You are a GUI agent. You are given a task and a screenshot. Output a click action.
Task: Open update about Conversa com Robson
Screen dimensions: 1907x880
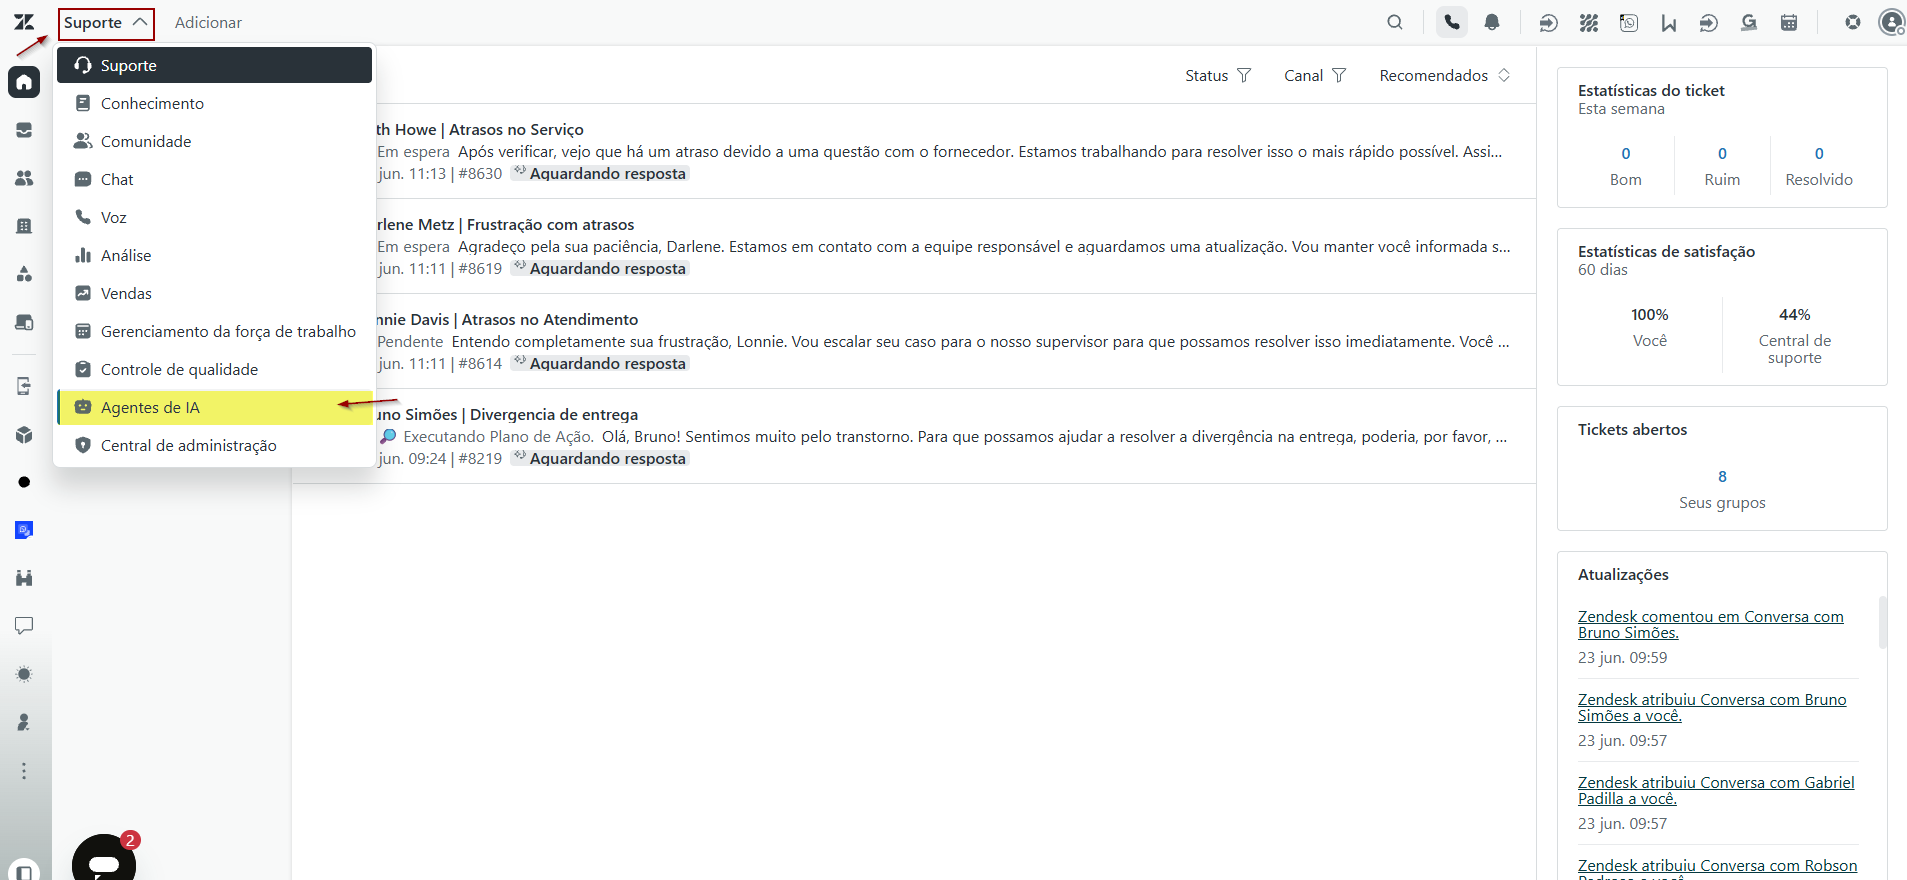point(1717,868)
